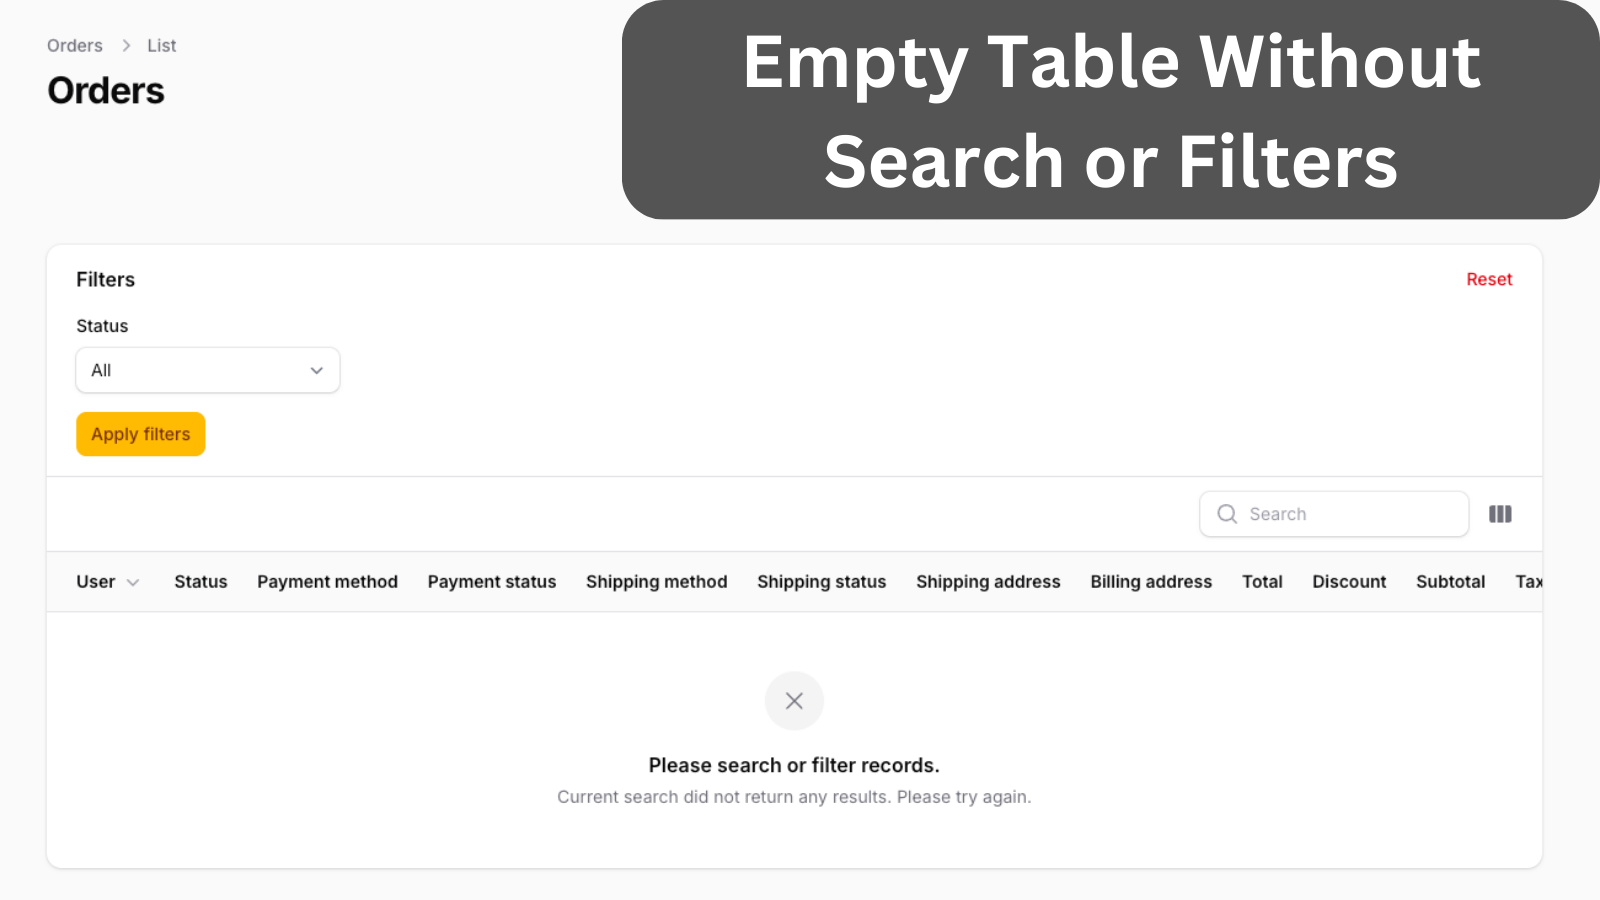Click the Shipping method column header
The image size is (1600, 900).
click(657, 582)
